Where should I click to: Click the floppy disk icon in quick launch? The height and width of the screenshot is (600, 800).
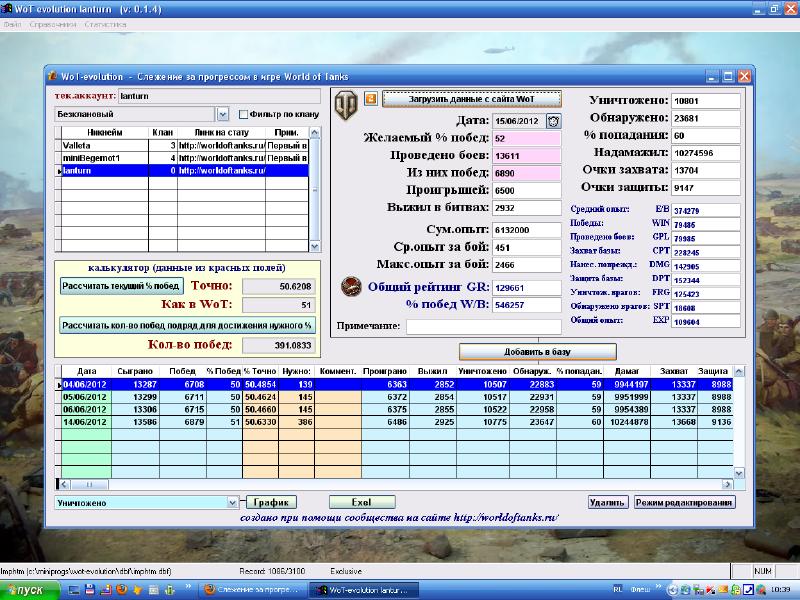(90, 590)
